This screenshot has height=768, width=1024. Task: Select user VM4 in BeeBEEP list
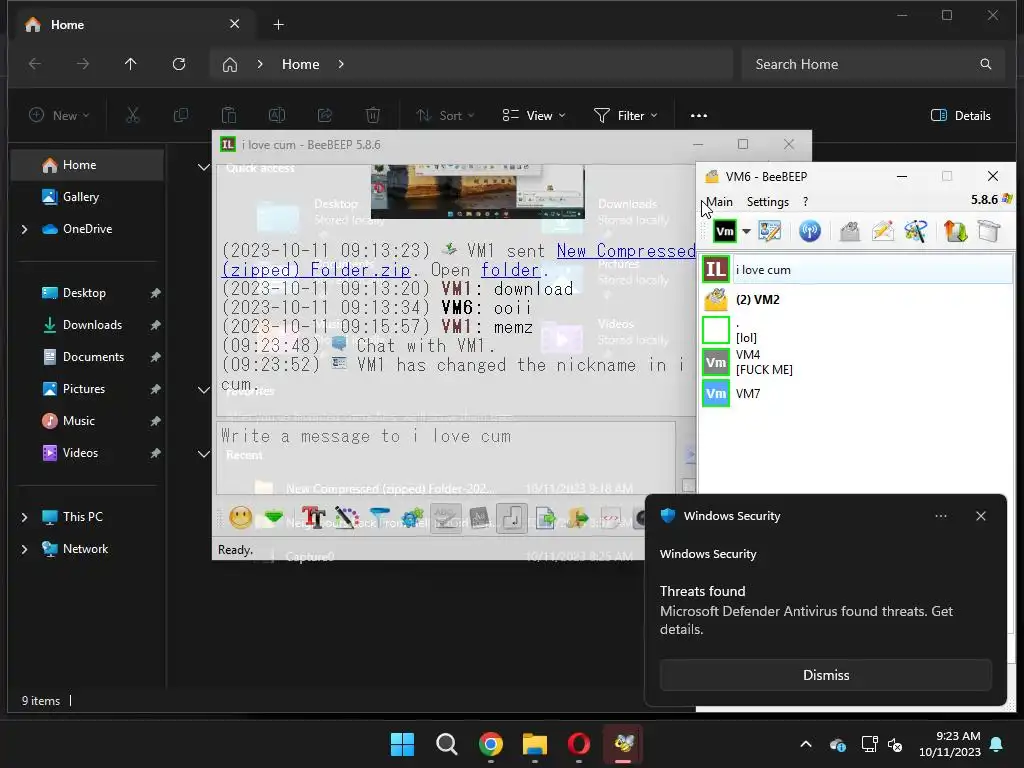(857, 362)
